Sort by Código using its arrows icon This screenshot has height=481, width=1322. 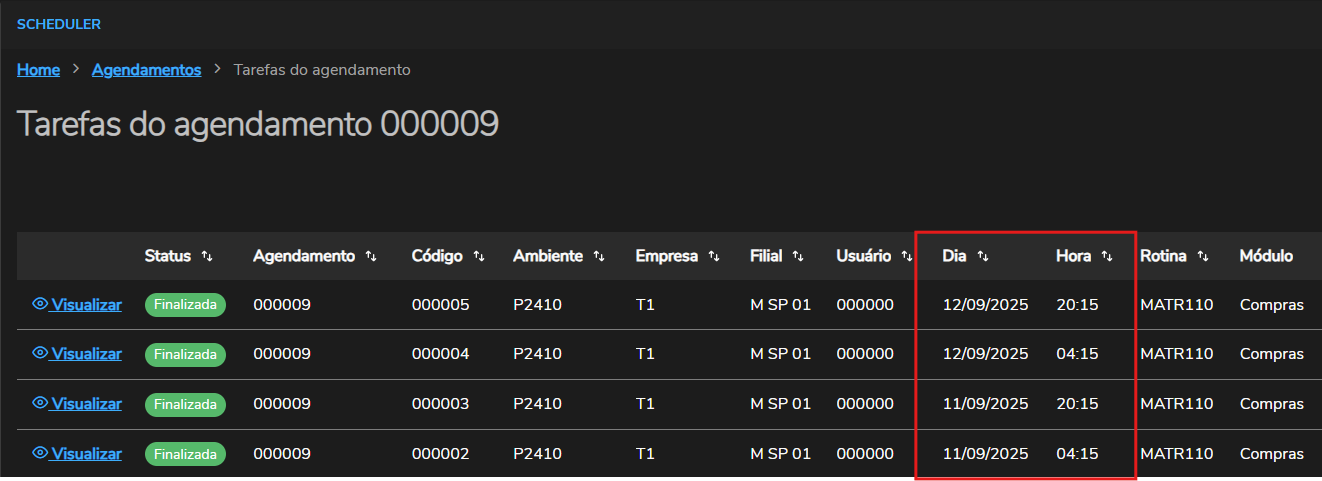(x=479, y=256)
